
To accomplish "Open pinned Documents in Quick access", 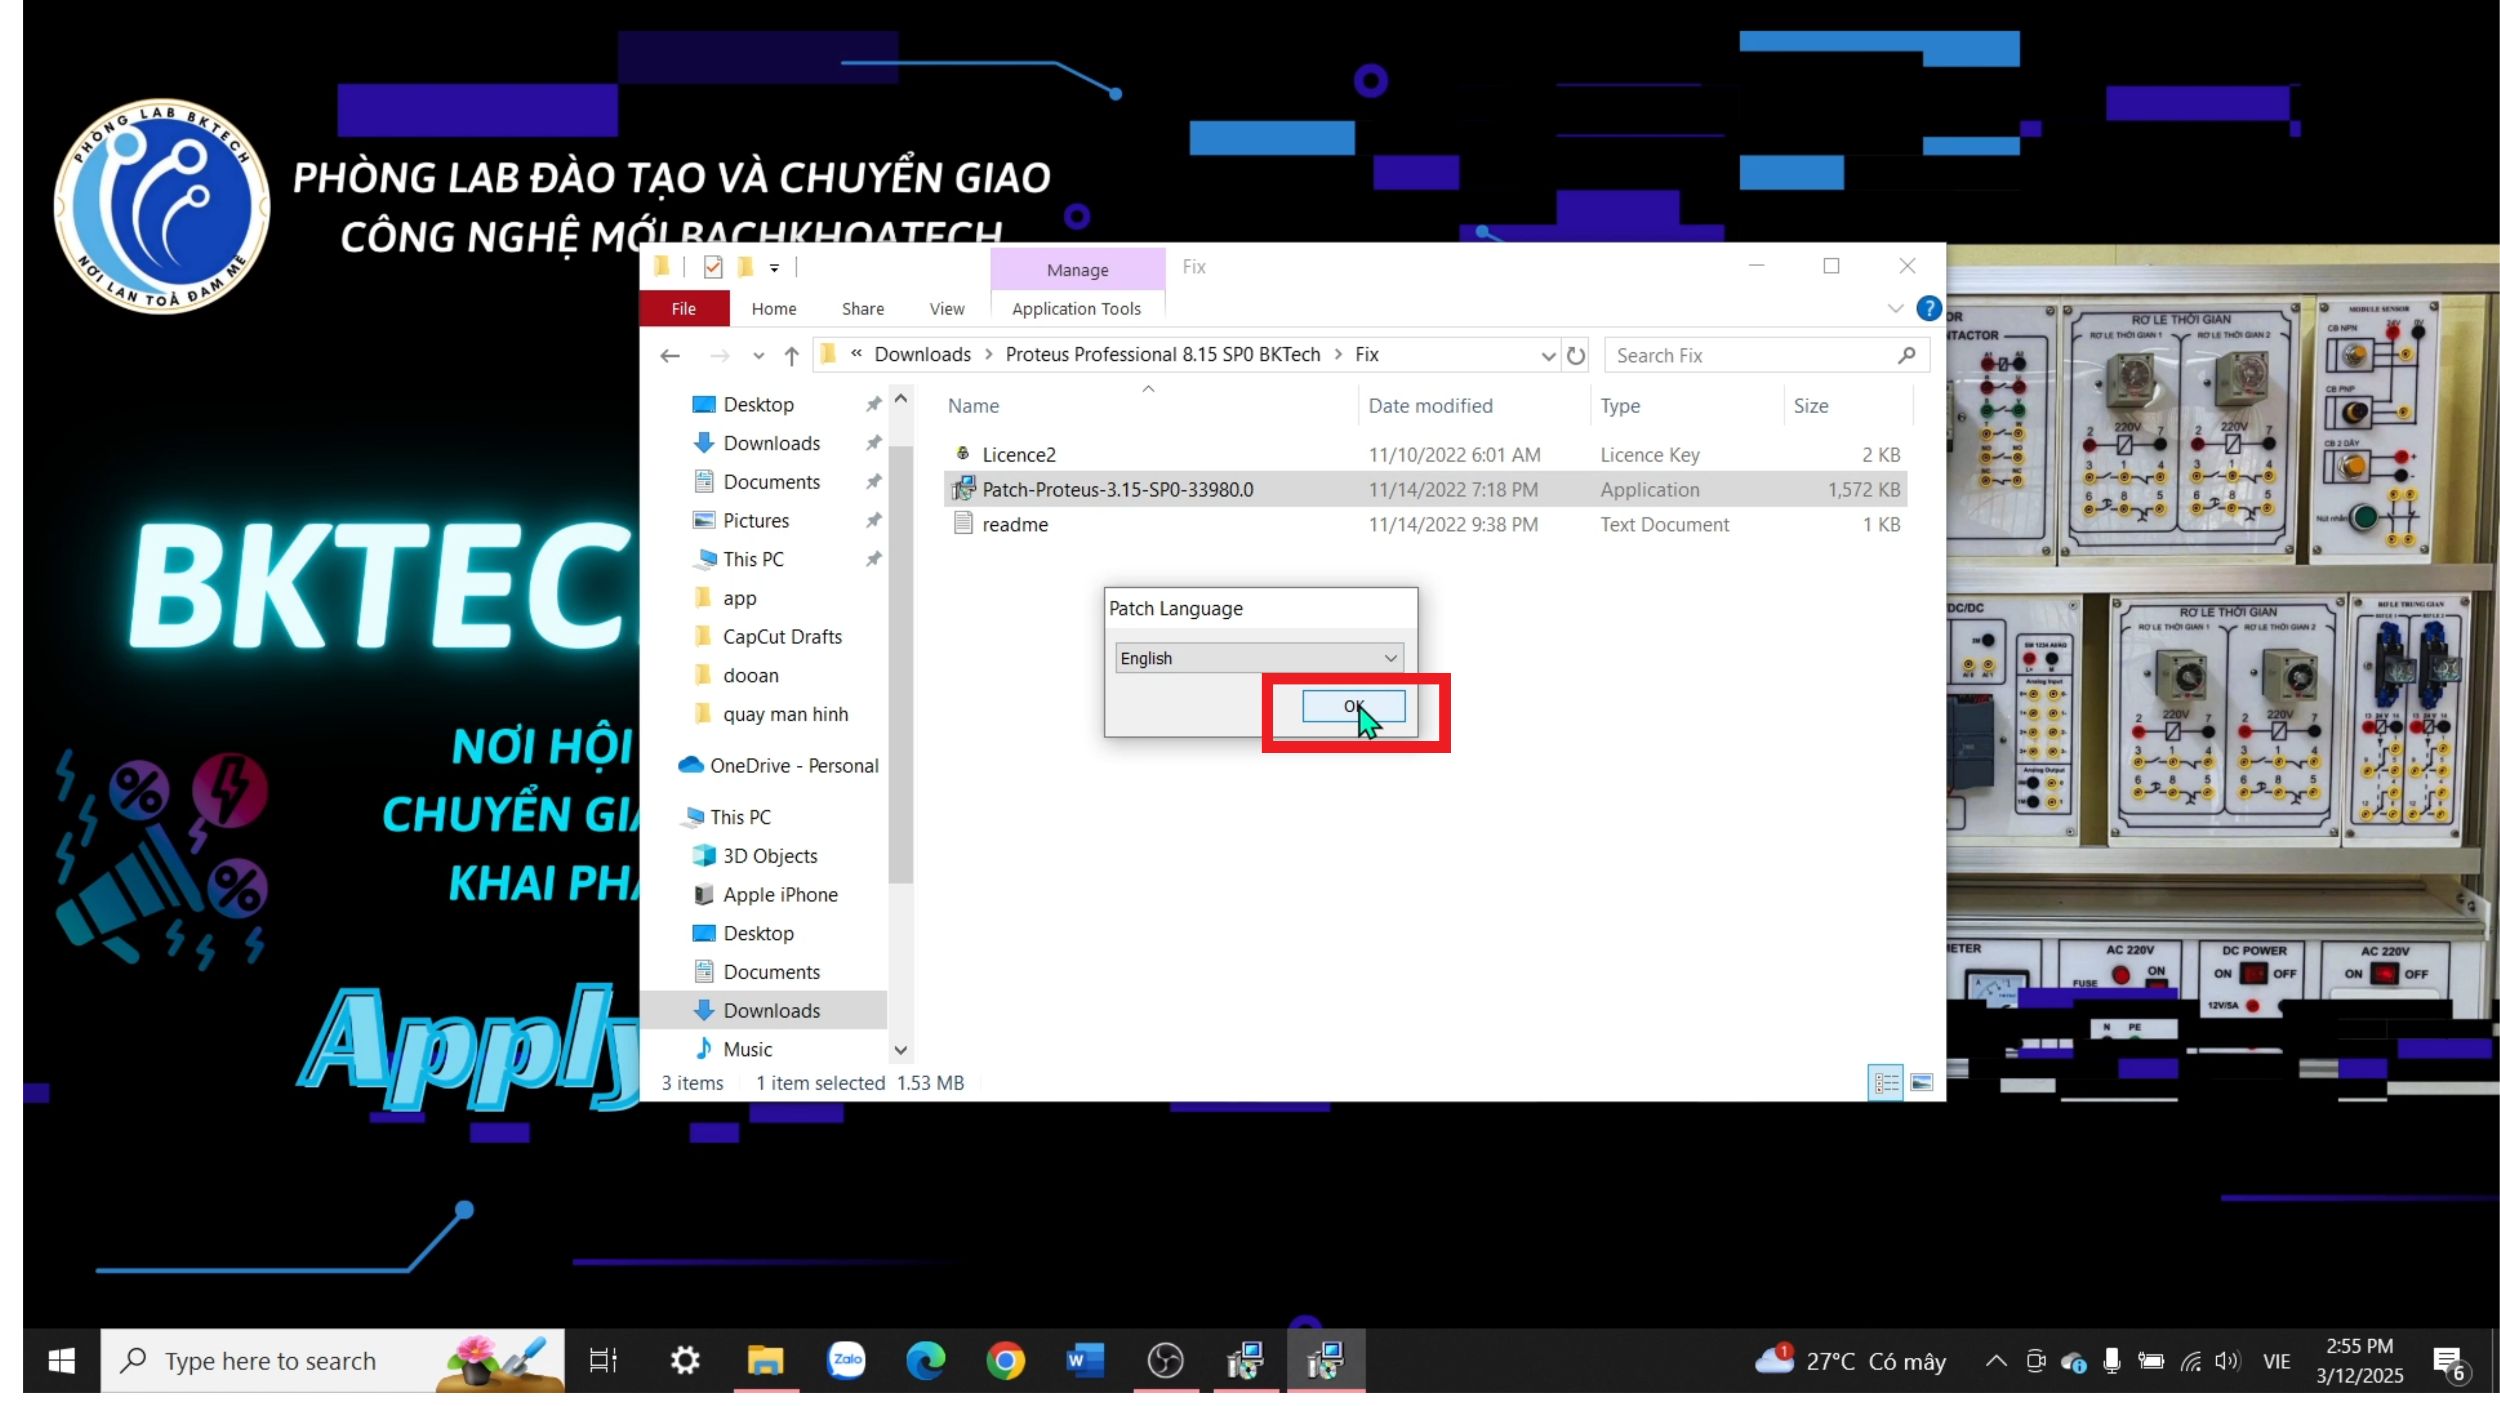I will (771, 482).
